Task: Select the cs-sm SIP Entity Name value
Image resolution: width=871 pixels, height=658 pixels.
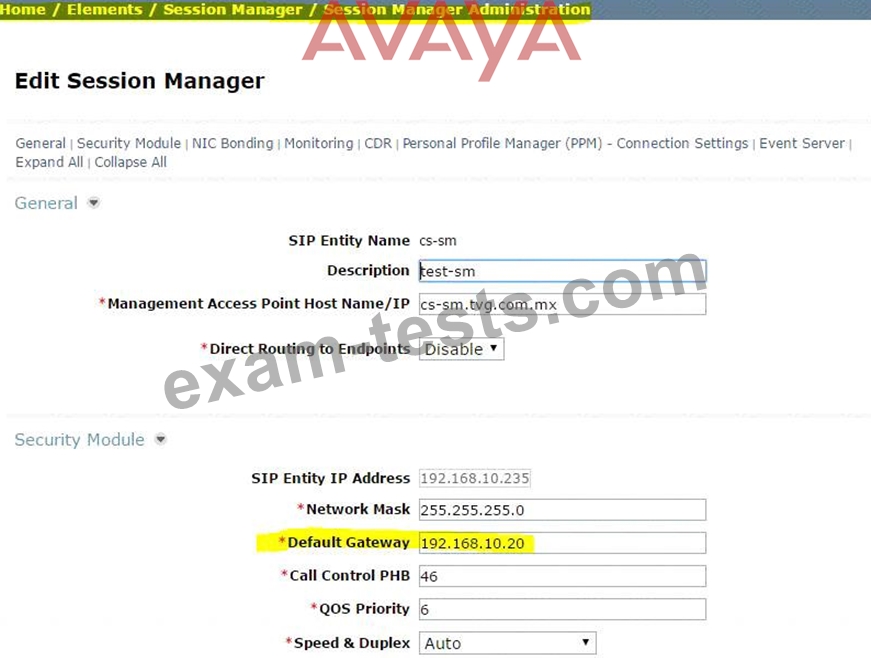Action: coord(438,241)
